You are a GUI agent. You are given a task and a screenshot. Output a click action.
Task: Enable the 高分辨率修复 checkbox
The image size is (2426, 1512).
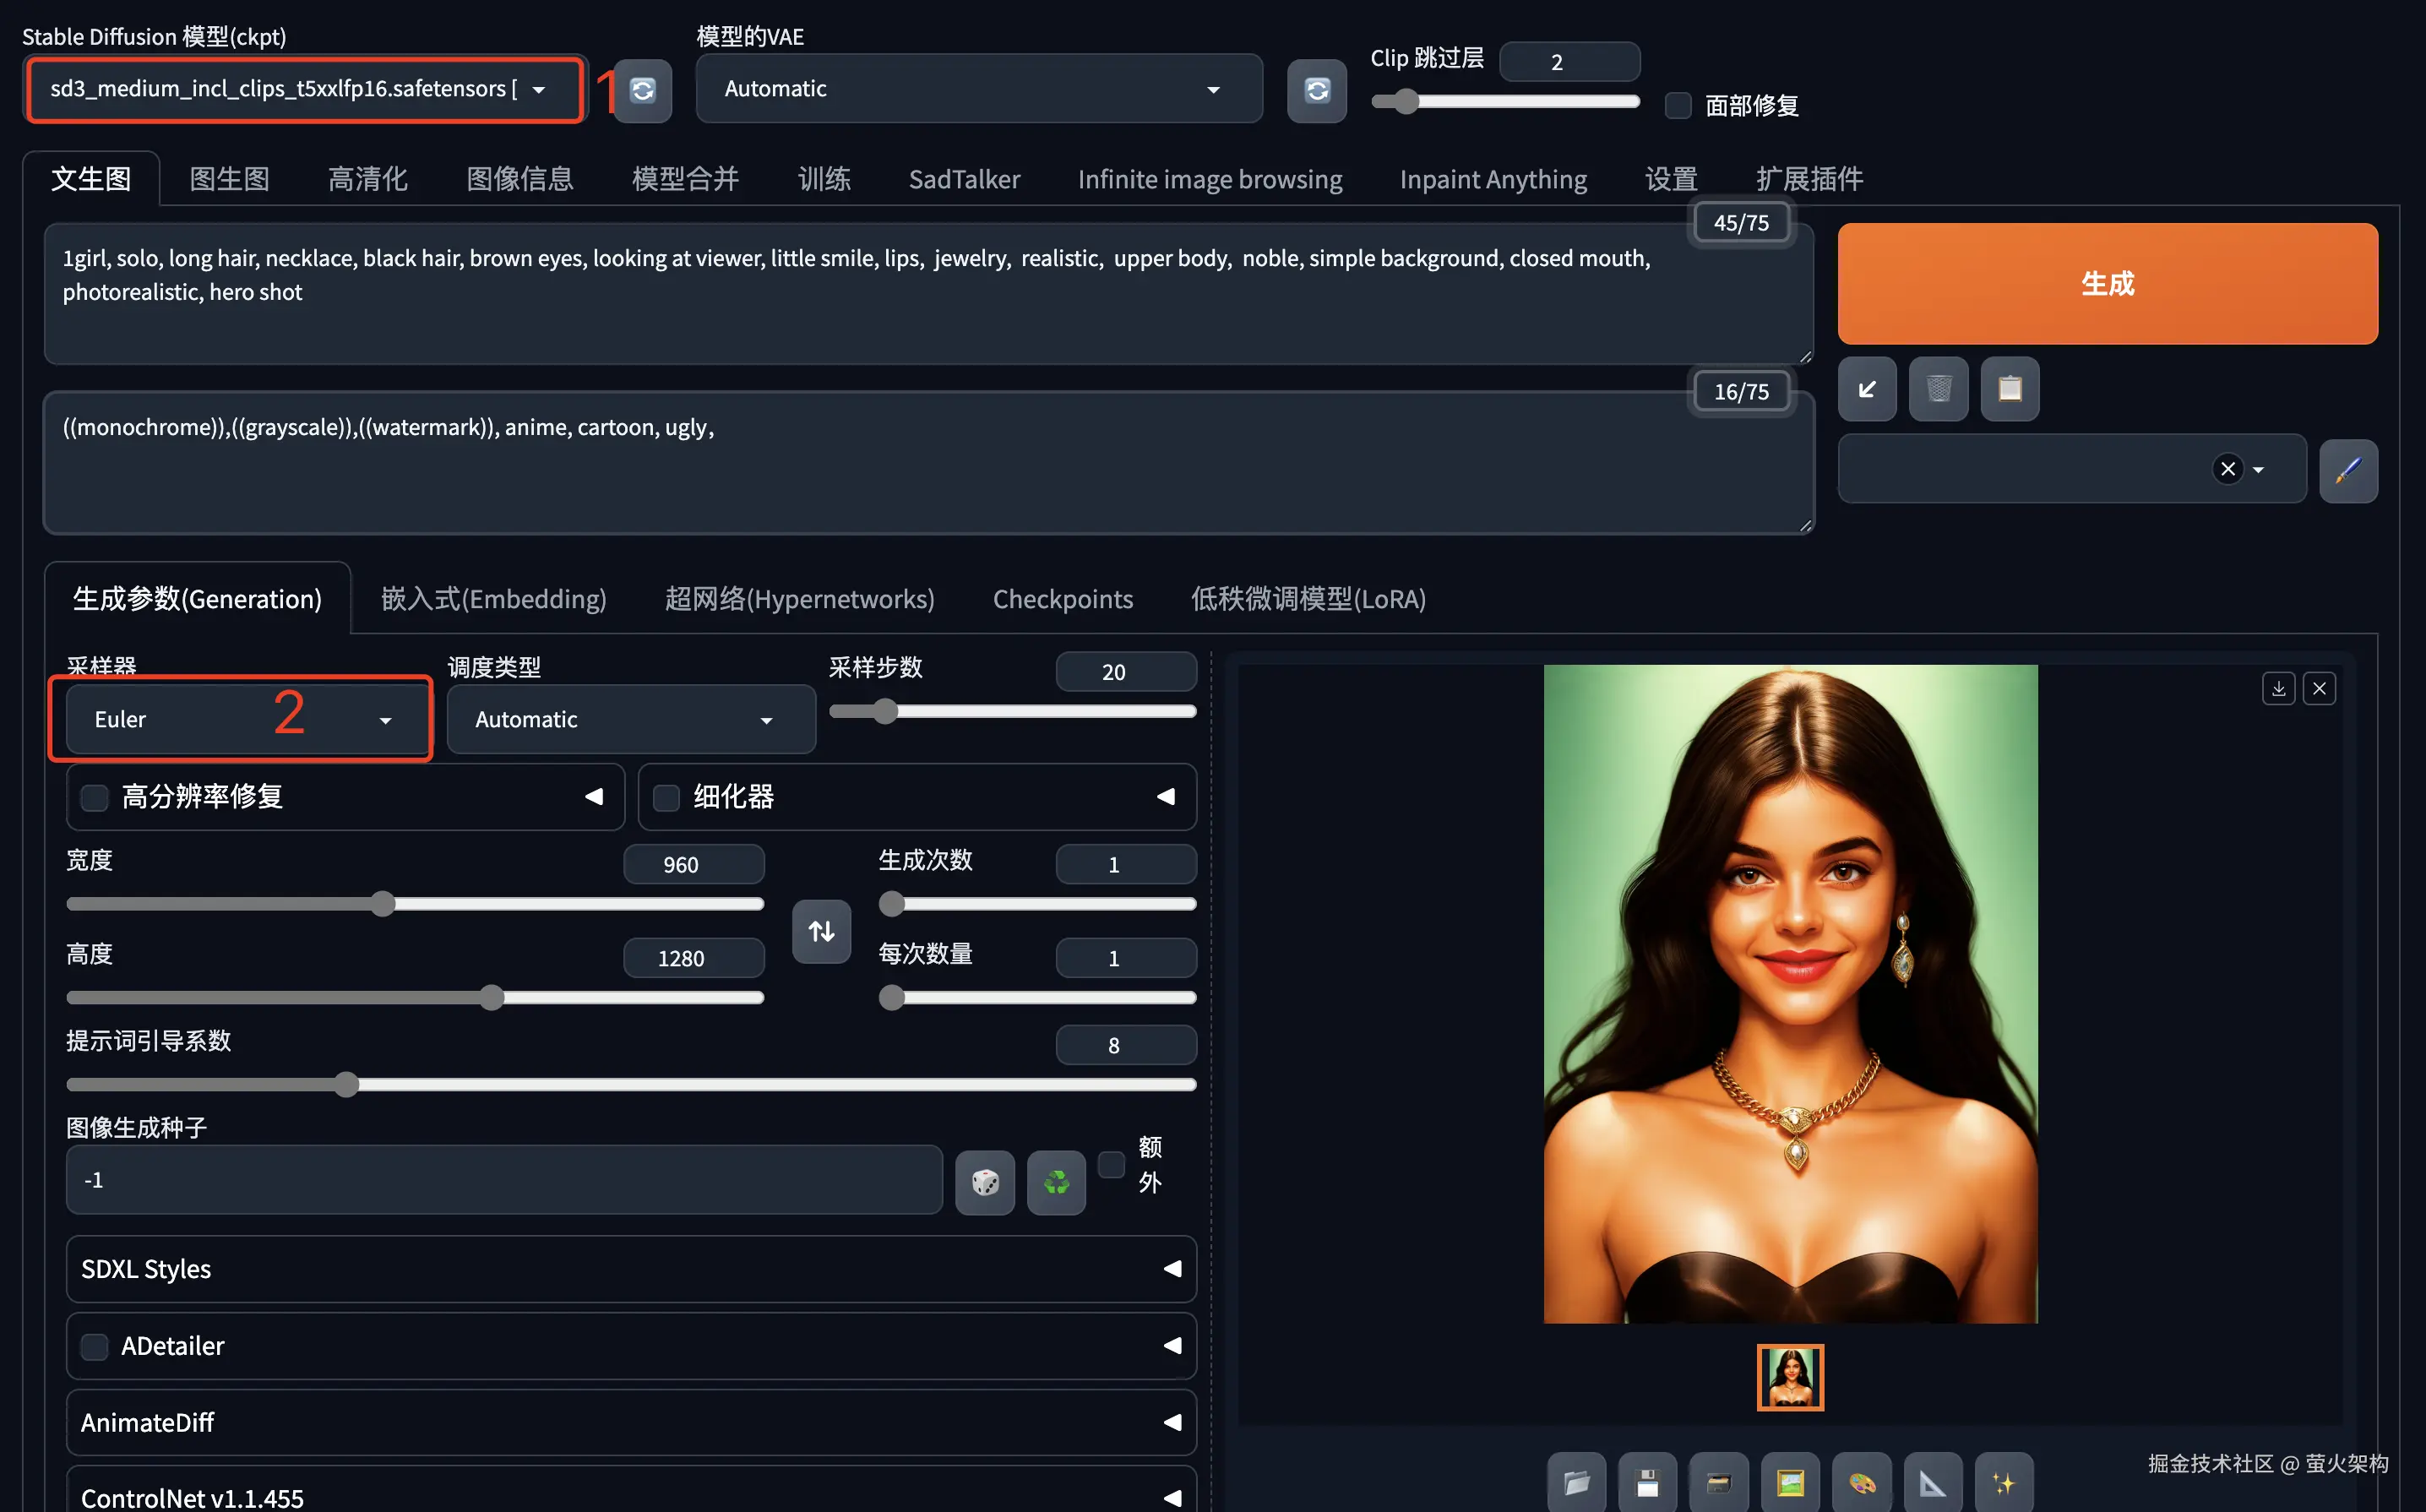click(x=95, y=797)
